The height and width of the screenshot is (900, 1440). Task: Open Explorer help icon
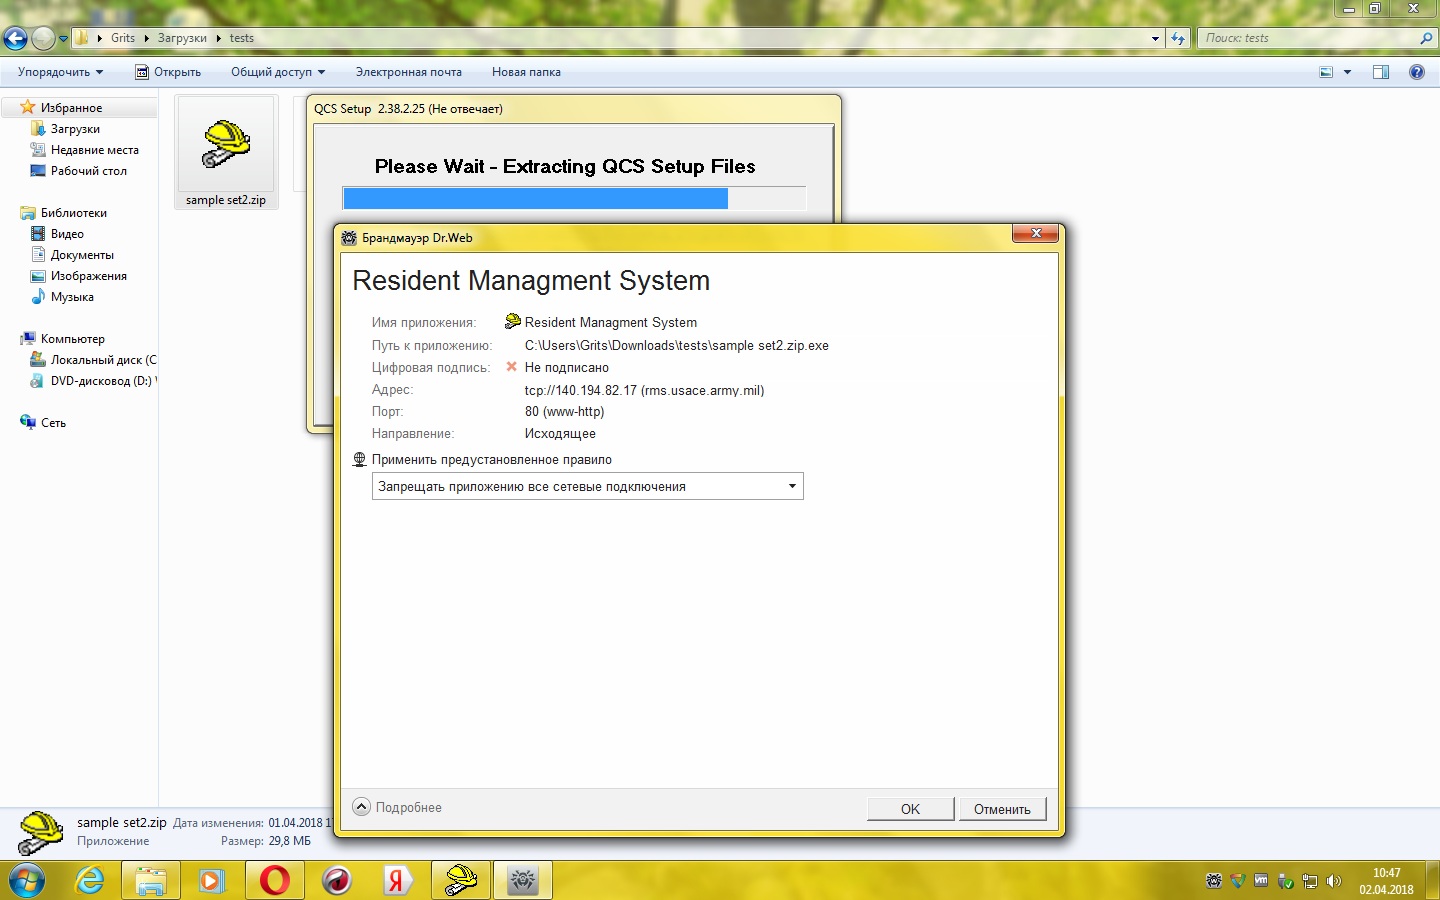pyautogui.click(x=1417, y=72)
